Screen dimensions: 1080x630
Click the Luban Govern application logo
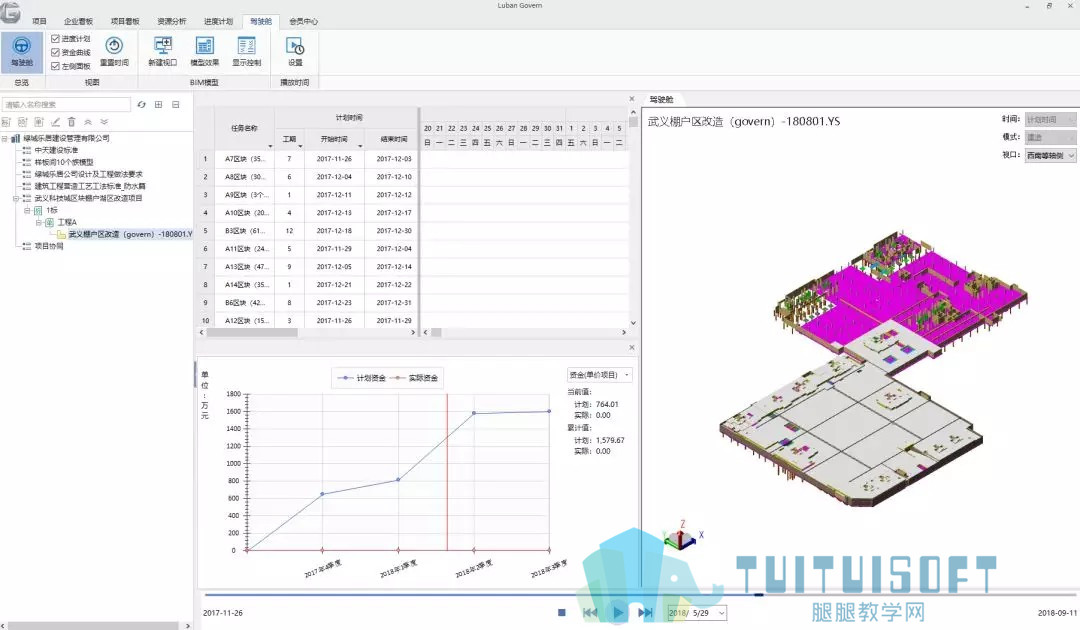click(10, 10)
